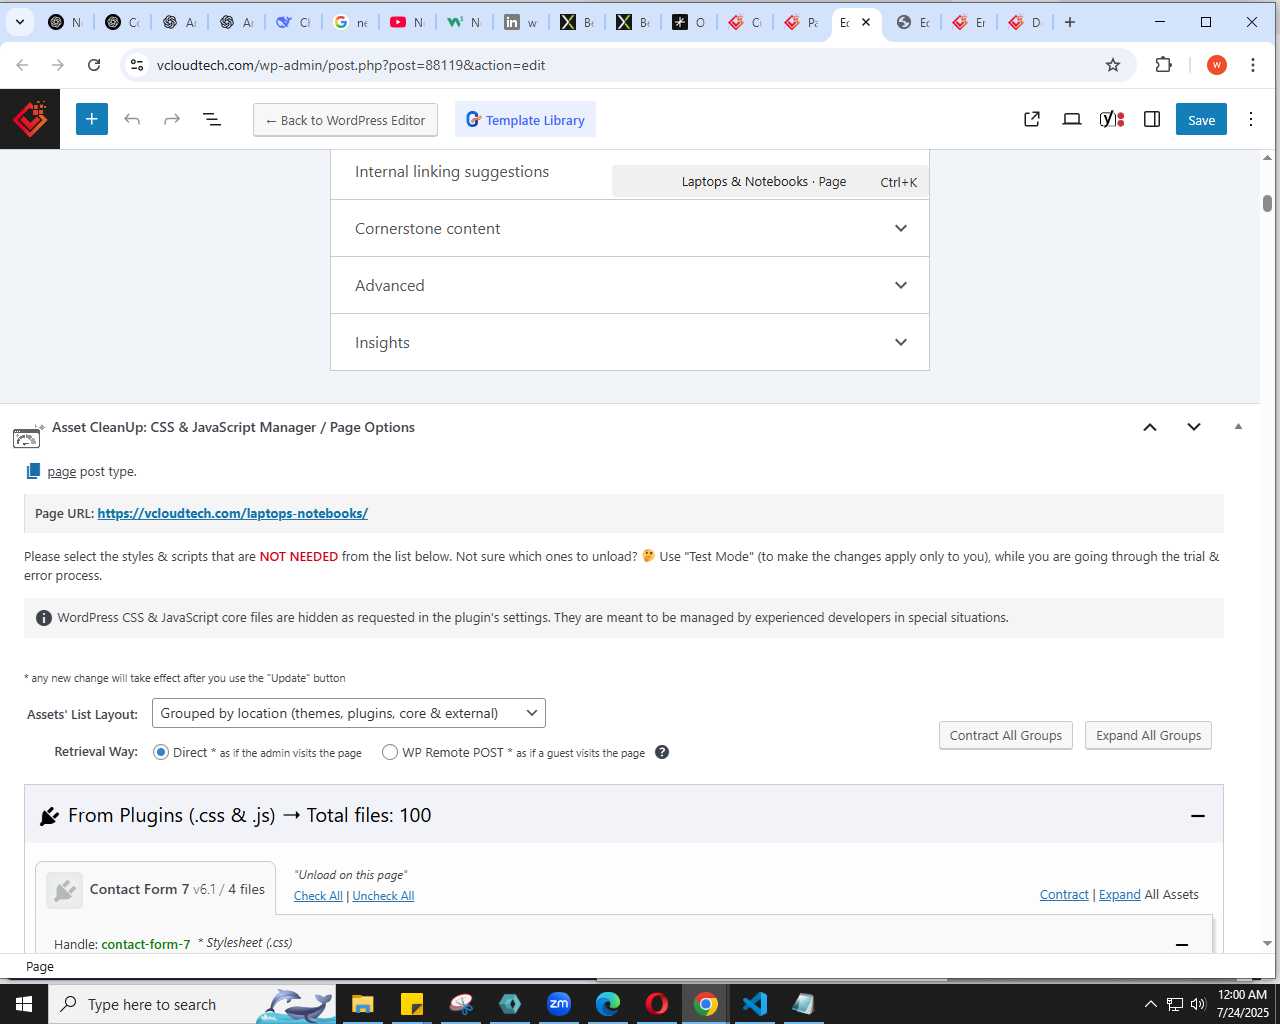This screenshot has height=1024, width=1280.
Task: Open Chrome tab search dropdown arrow
Action: click(x=20, y=22)
